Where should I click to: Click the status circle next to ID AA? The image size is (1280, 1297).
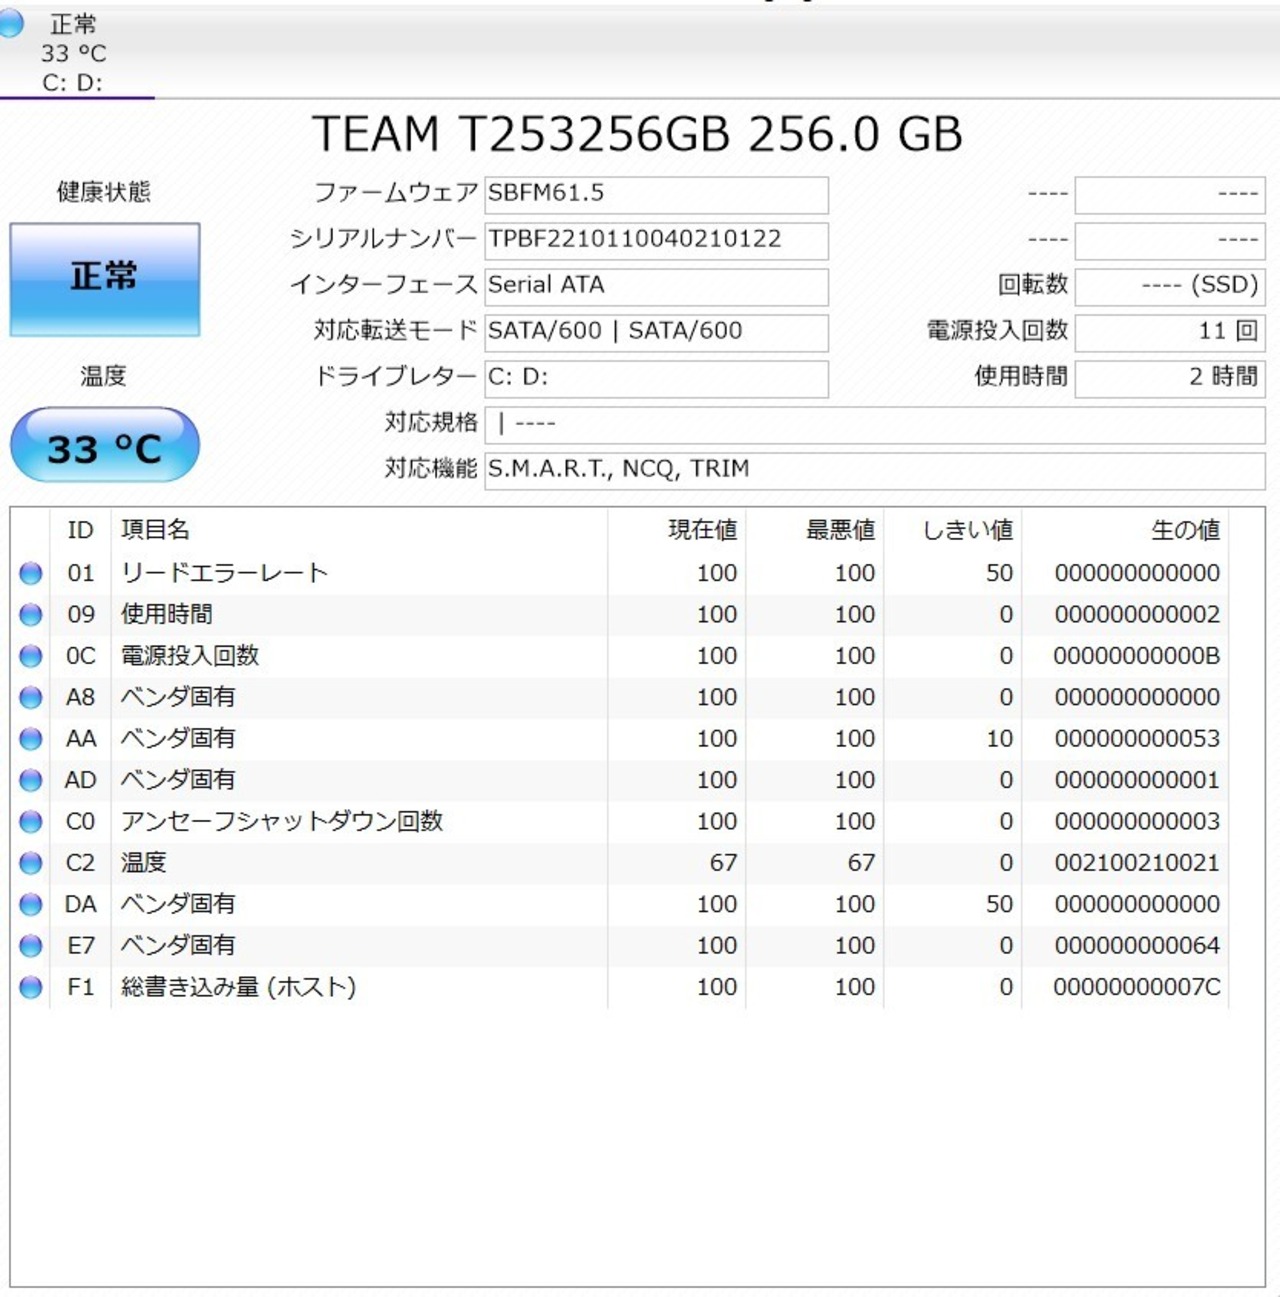pos(31,739)
